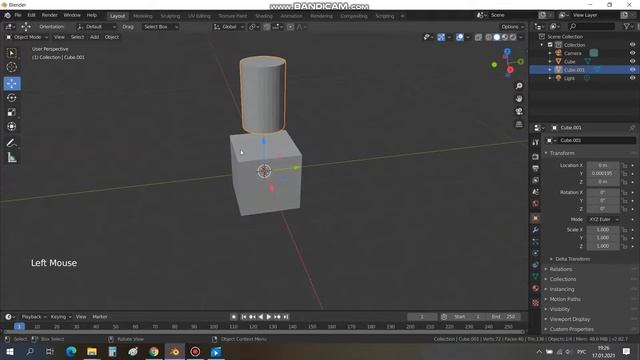Open the View Layer properties tab

(536, 180)
